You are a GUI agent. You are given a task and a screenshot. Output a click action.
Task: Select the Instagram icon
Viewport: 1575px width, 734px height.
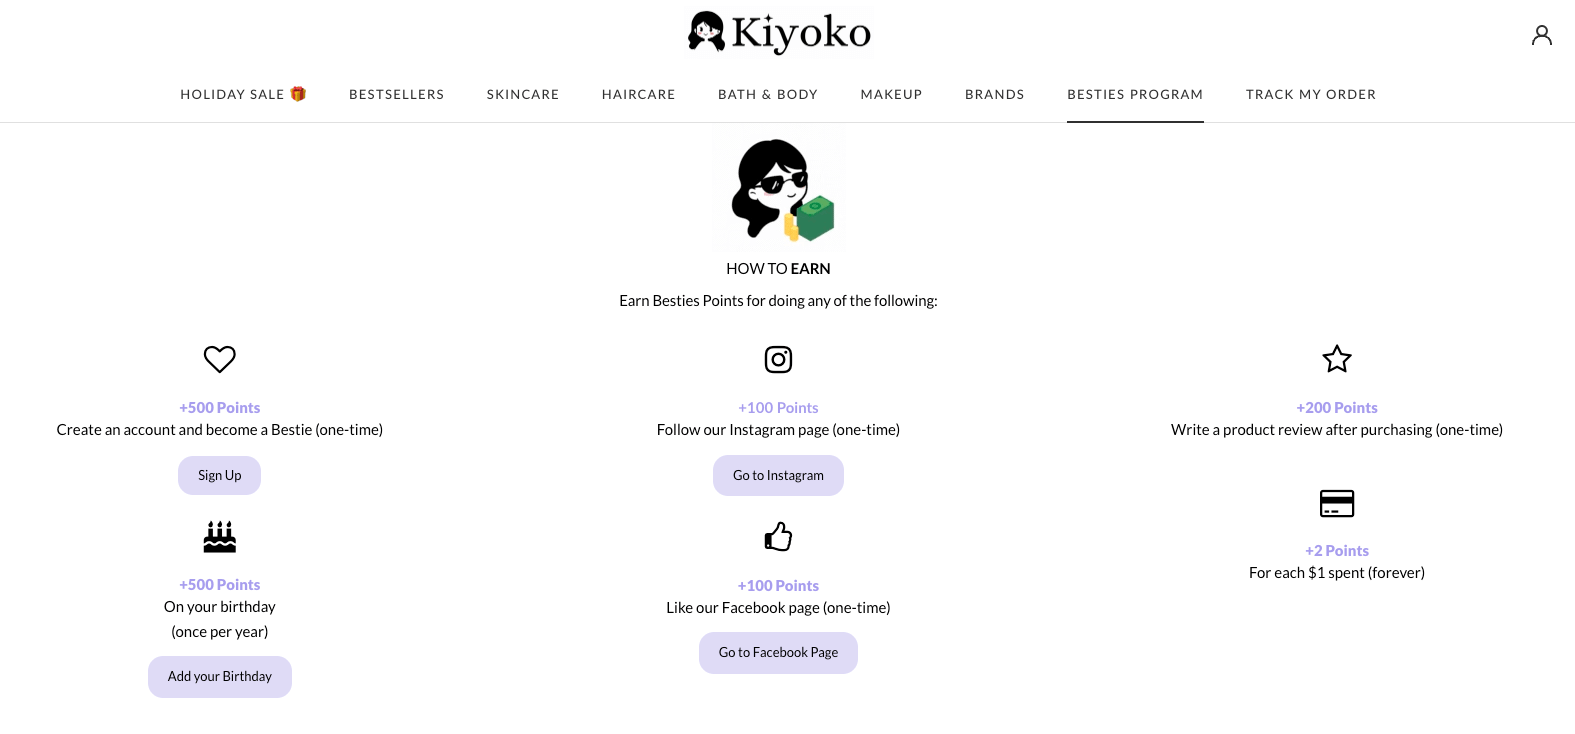778,359
